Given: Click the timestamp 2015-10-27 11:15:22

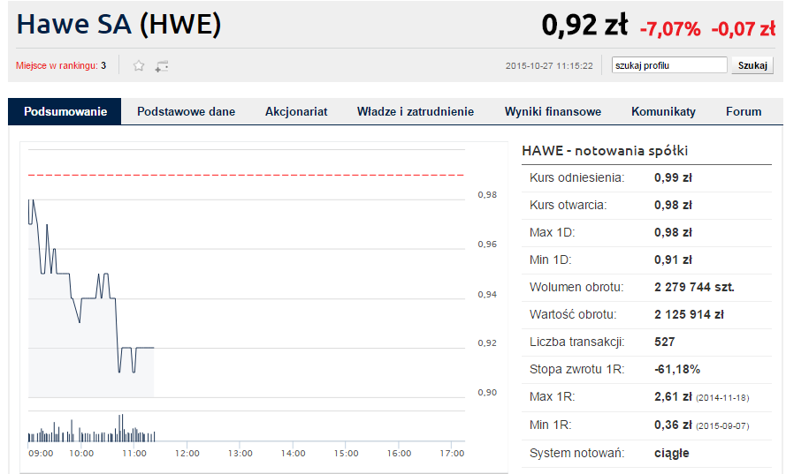Looking at the screenshot, I should pos(549,66).
